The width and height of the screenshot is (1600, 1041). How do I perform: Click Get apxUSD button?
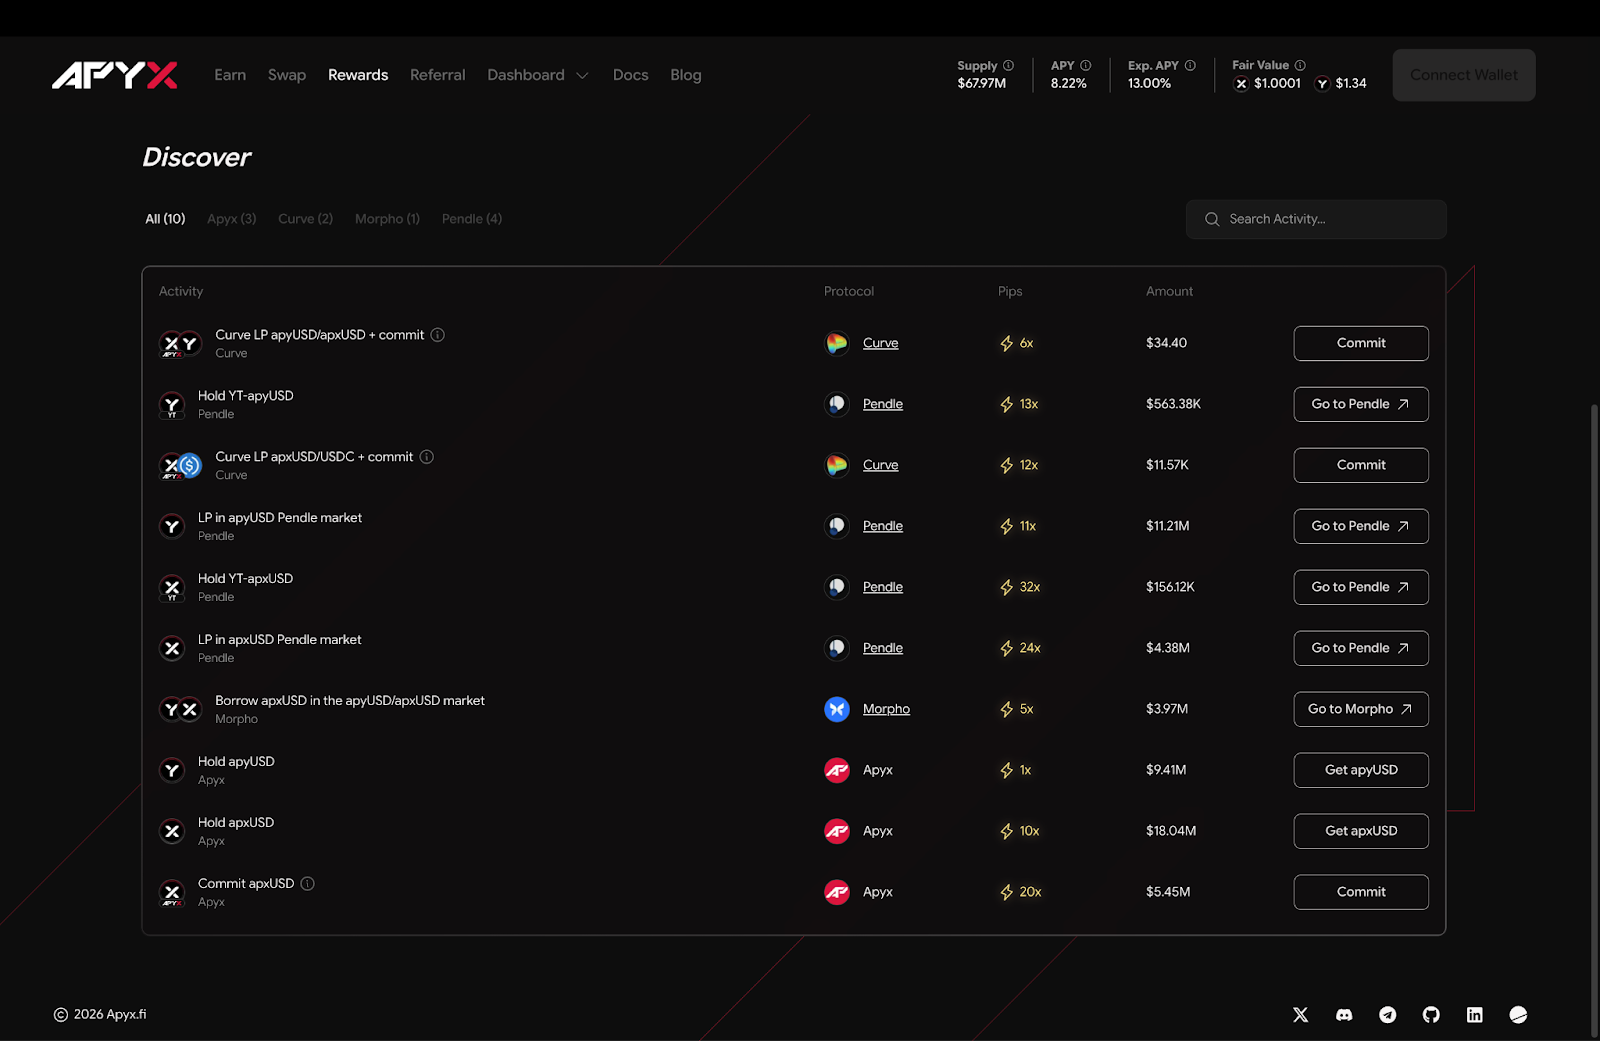1361,831
